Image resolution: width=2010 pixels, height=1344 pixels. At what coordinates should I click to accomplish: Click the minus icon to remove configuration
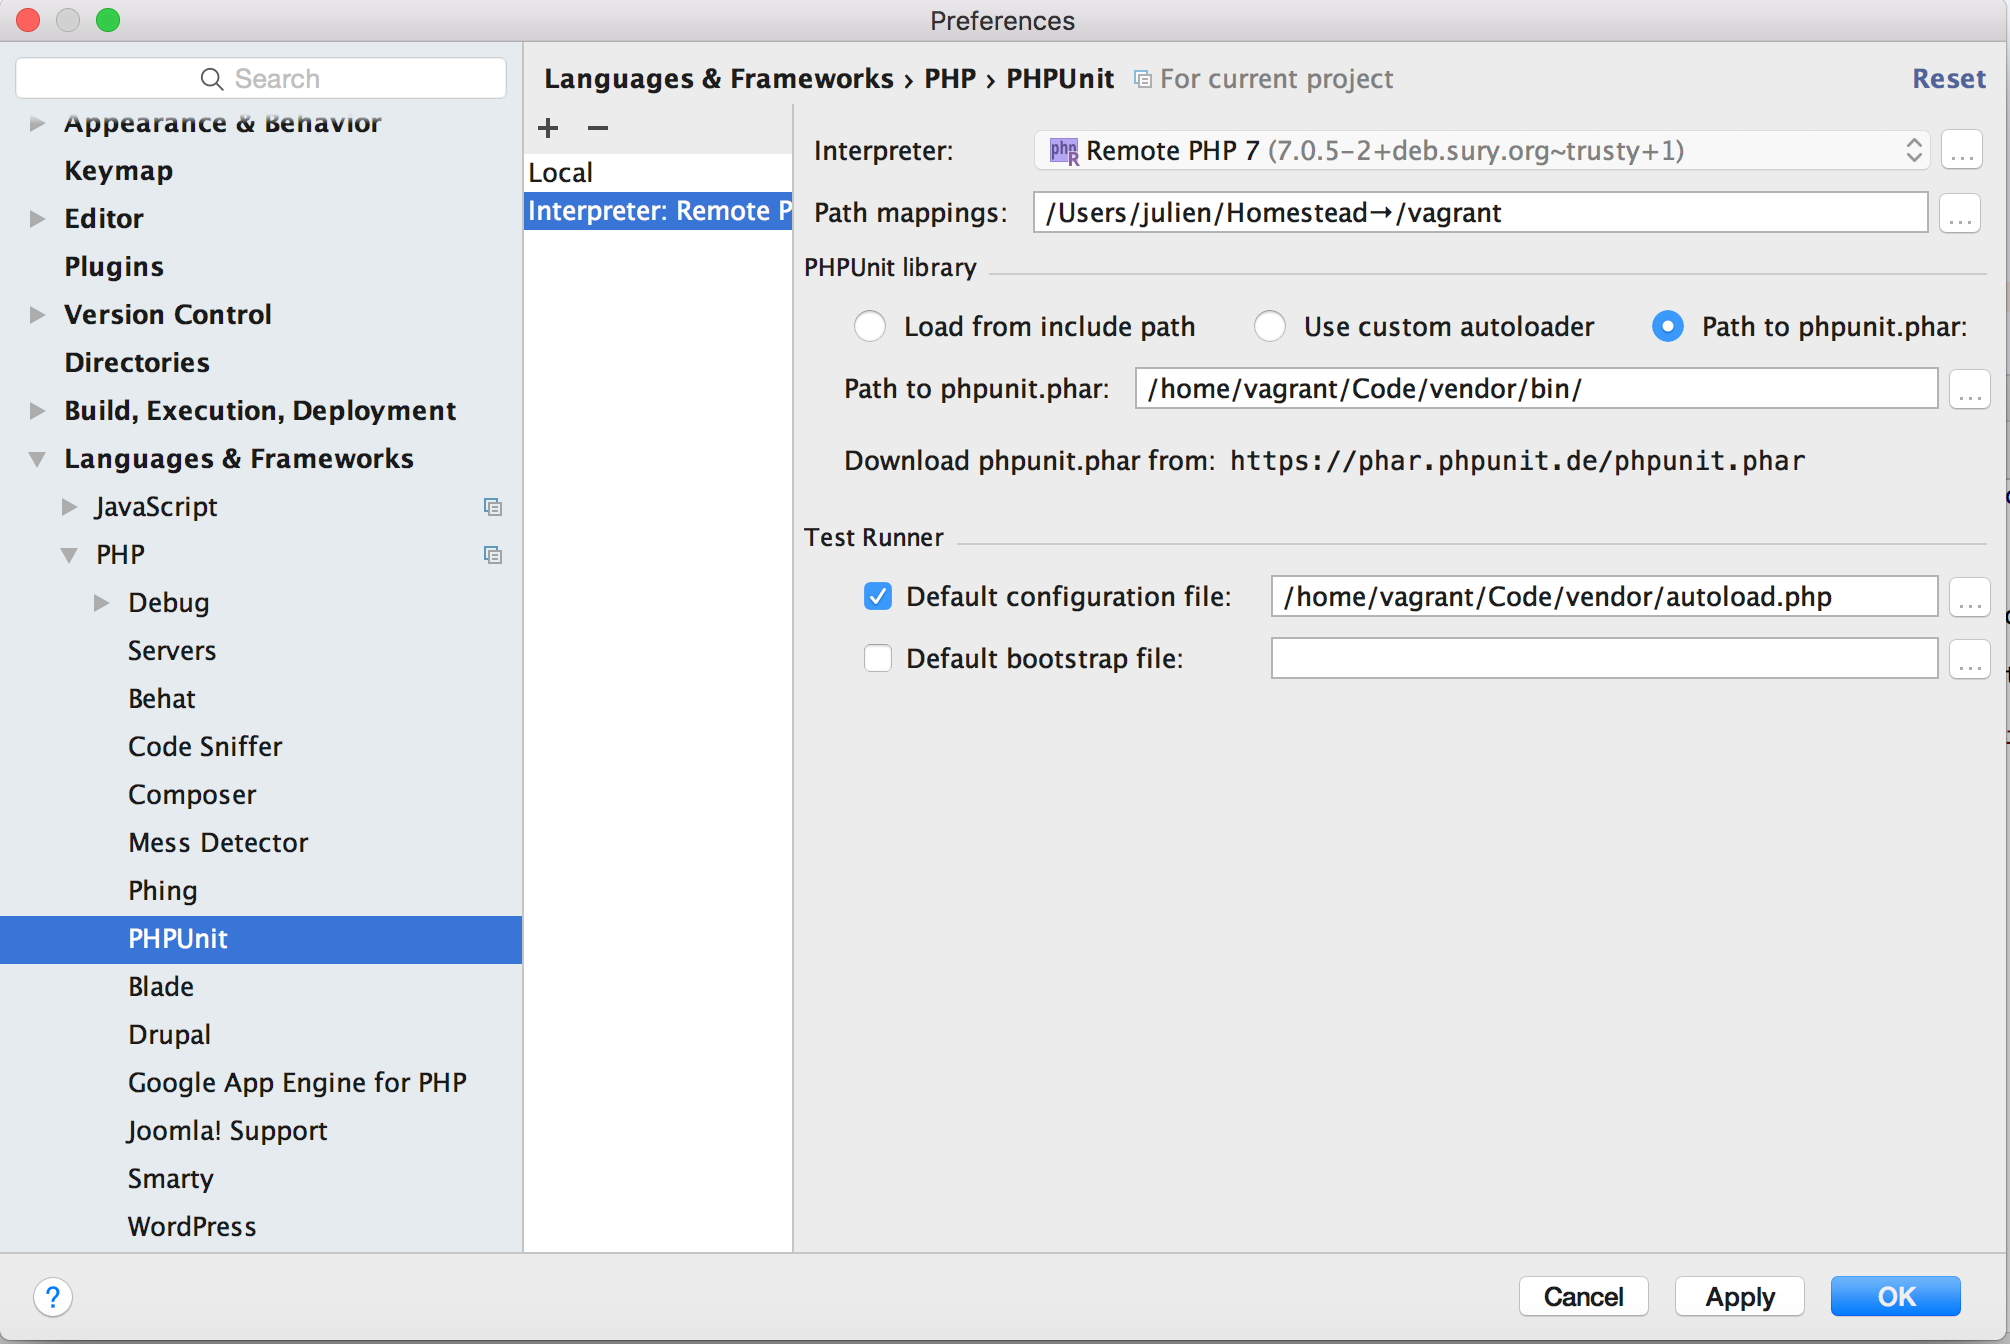click(598, 128)
